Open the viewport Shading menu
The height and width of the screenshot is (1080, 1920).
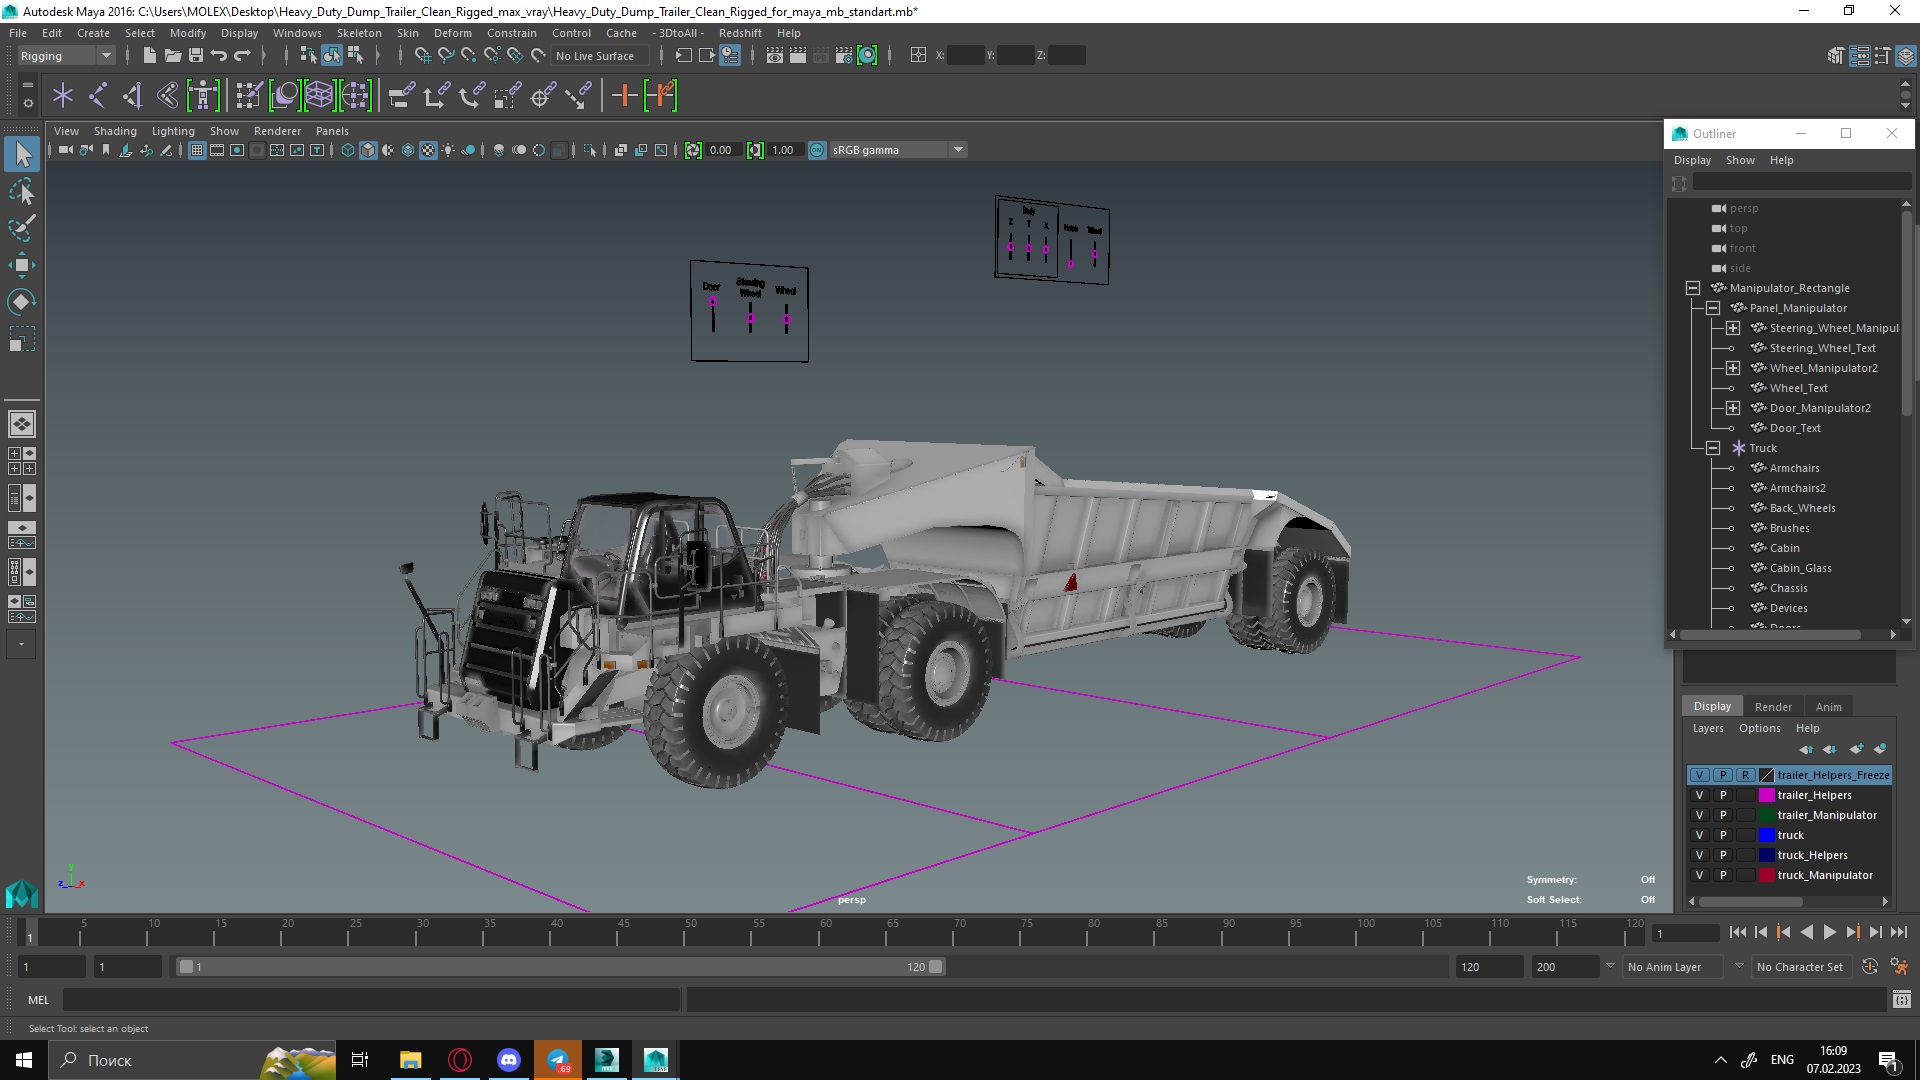coord(115,131)
